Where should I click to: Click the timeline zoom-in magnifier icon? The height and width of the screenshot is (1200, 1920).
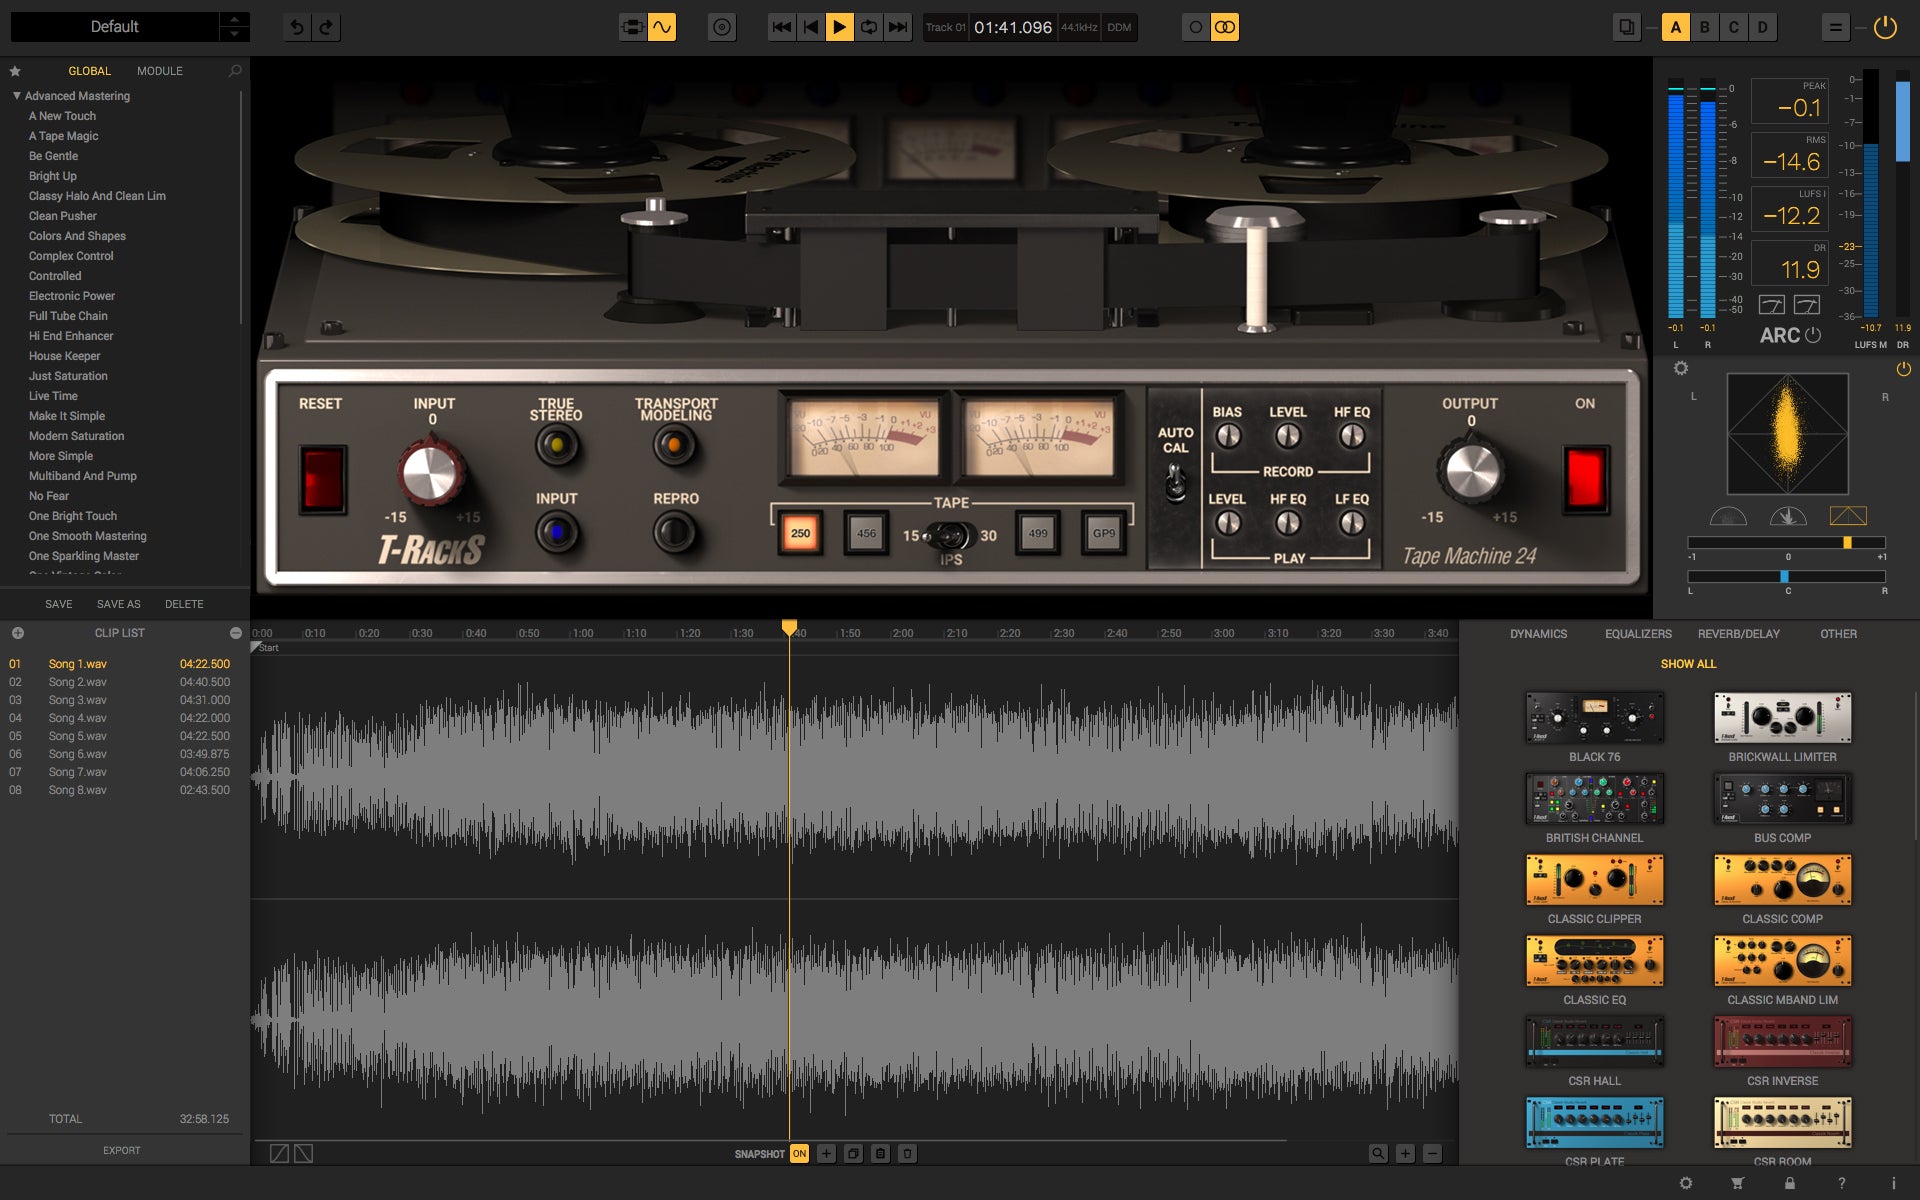tap(1380, 1152)
